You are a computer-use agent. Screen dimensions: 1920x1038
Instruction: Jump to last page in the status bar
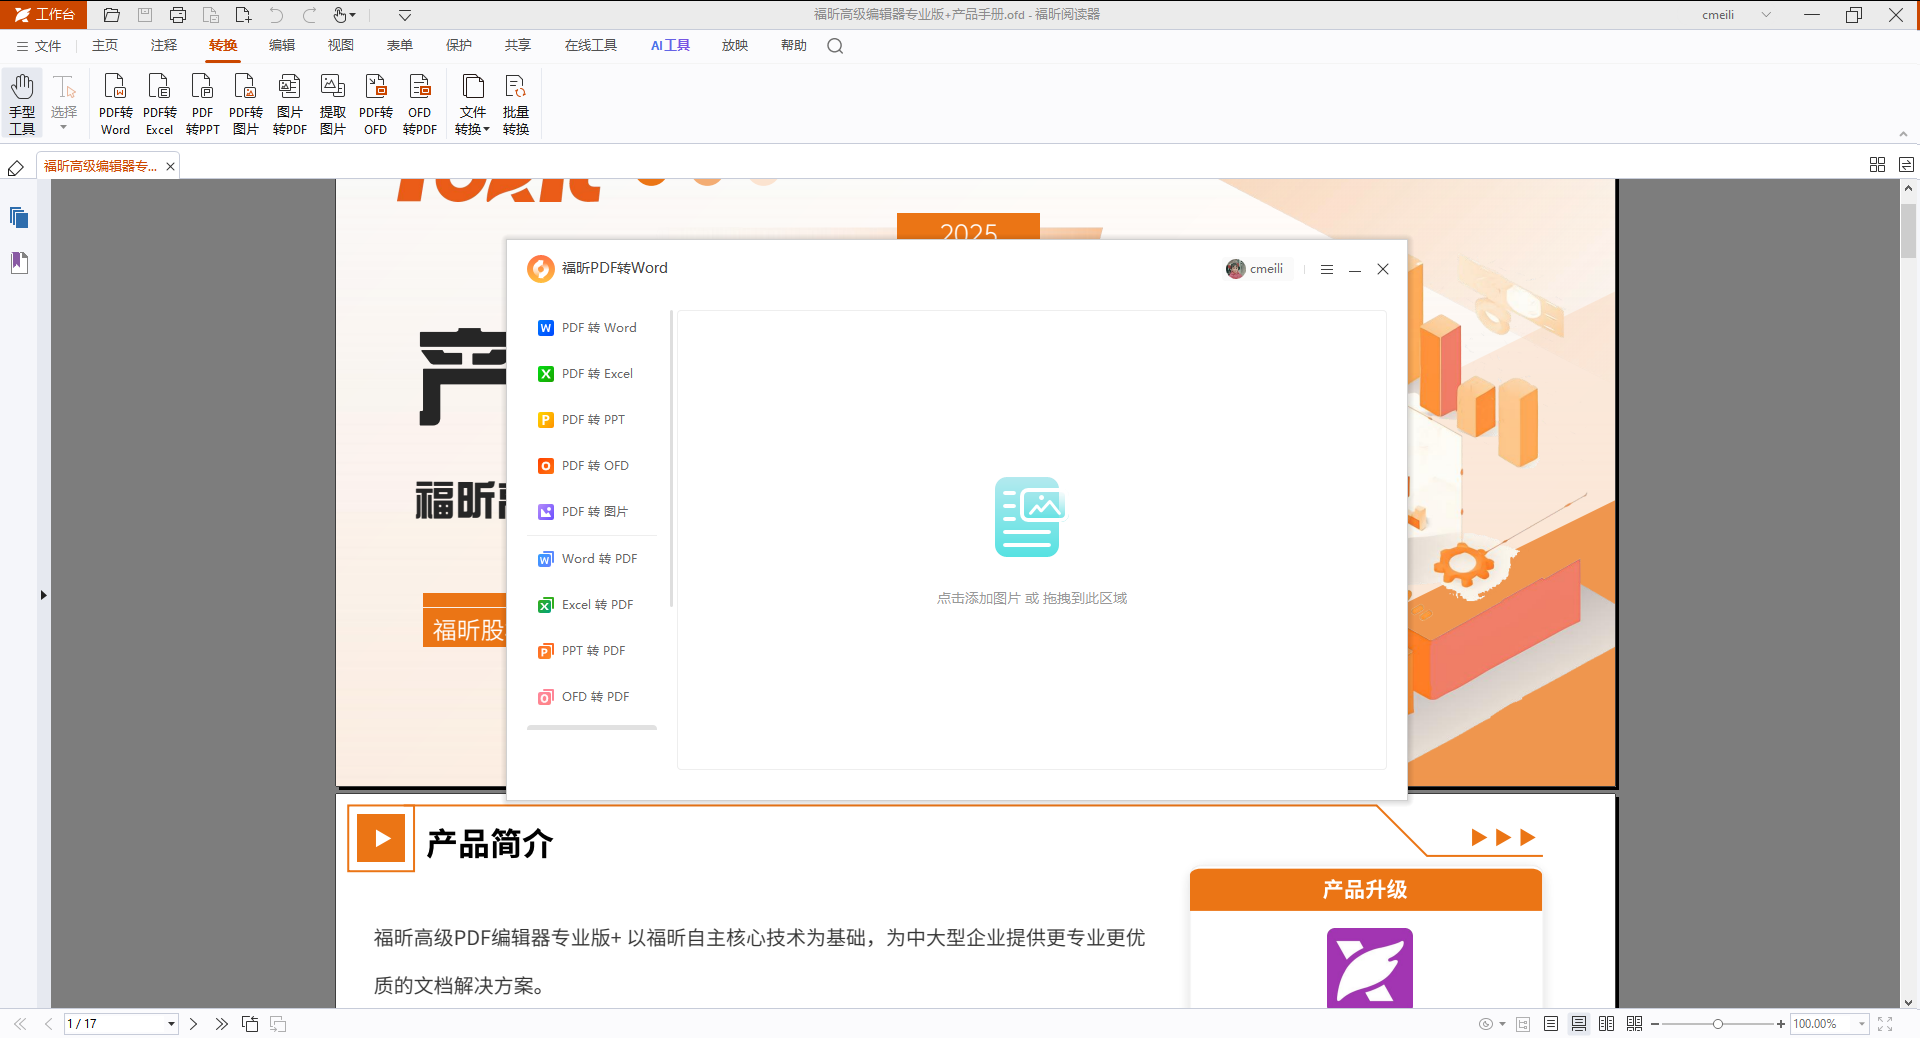[x=221, y=1024]
